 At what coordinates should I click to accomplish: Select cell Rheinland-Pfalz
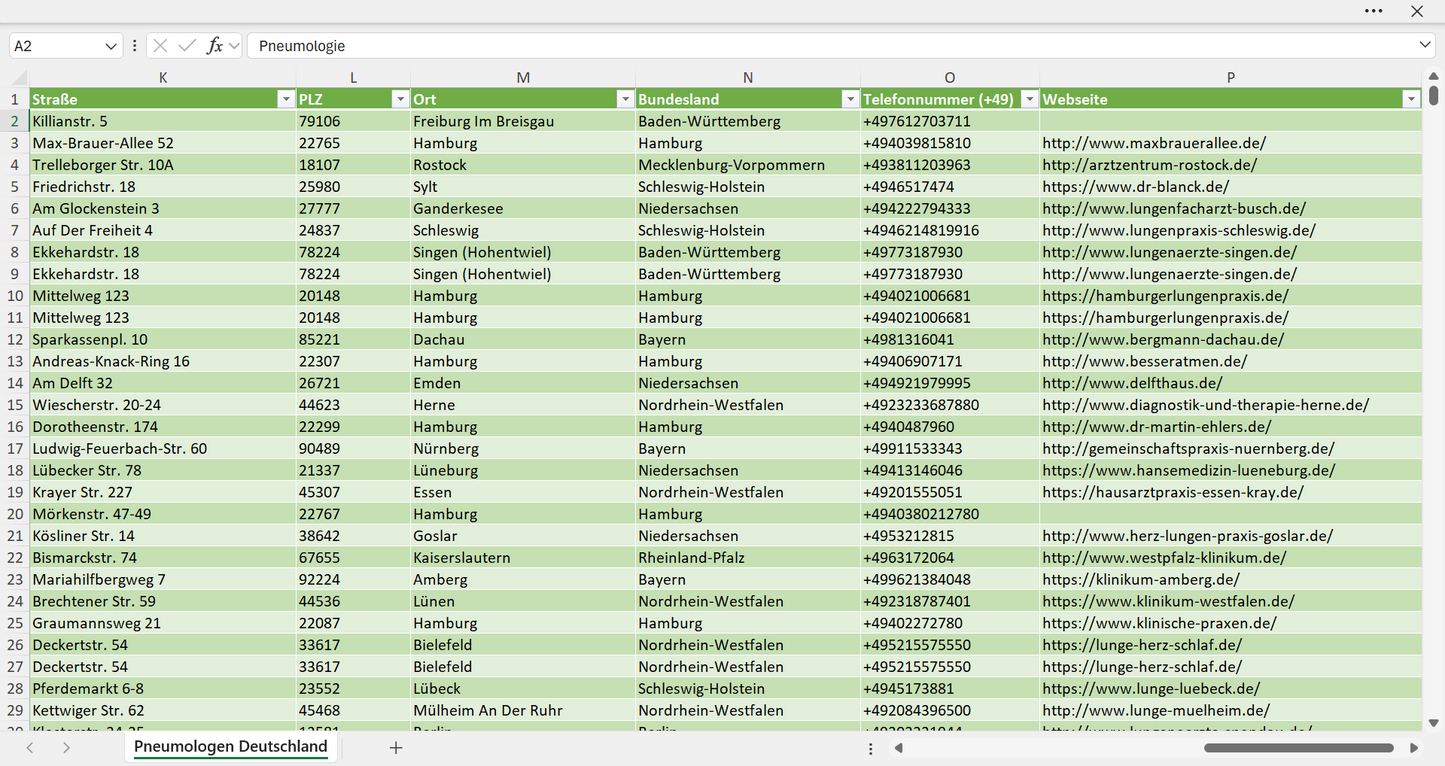[x=748, y=558]
